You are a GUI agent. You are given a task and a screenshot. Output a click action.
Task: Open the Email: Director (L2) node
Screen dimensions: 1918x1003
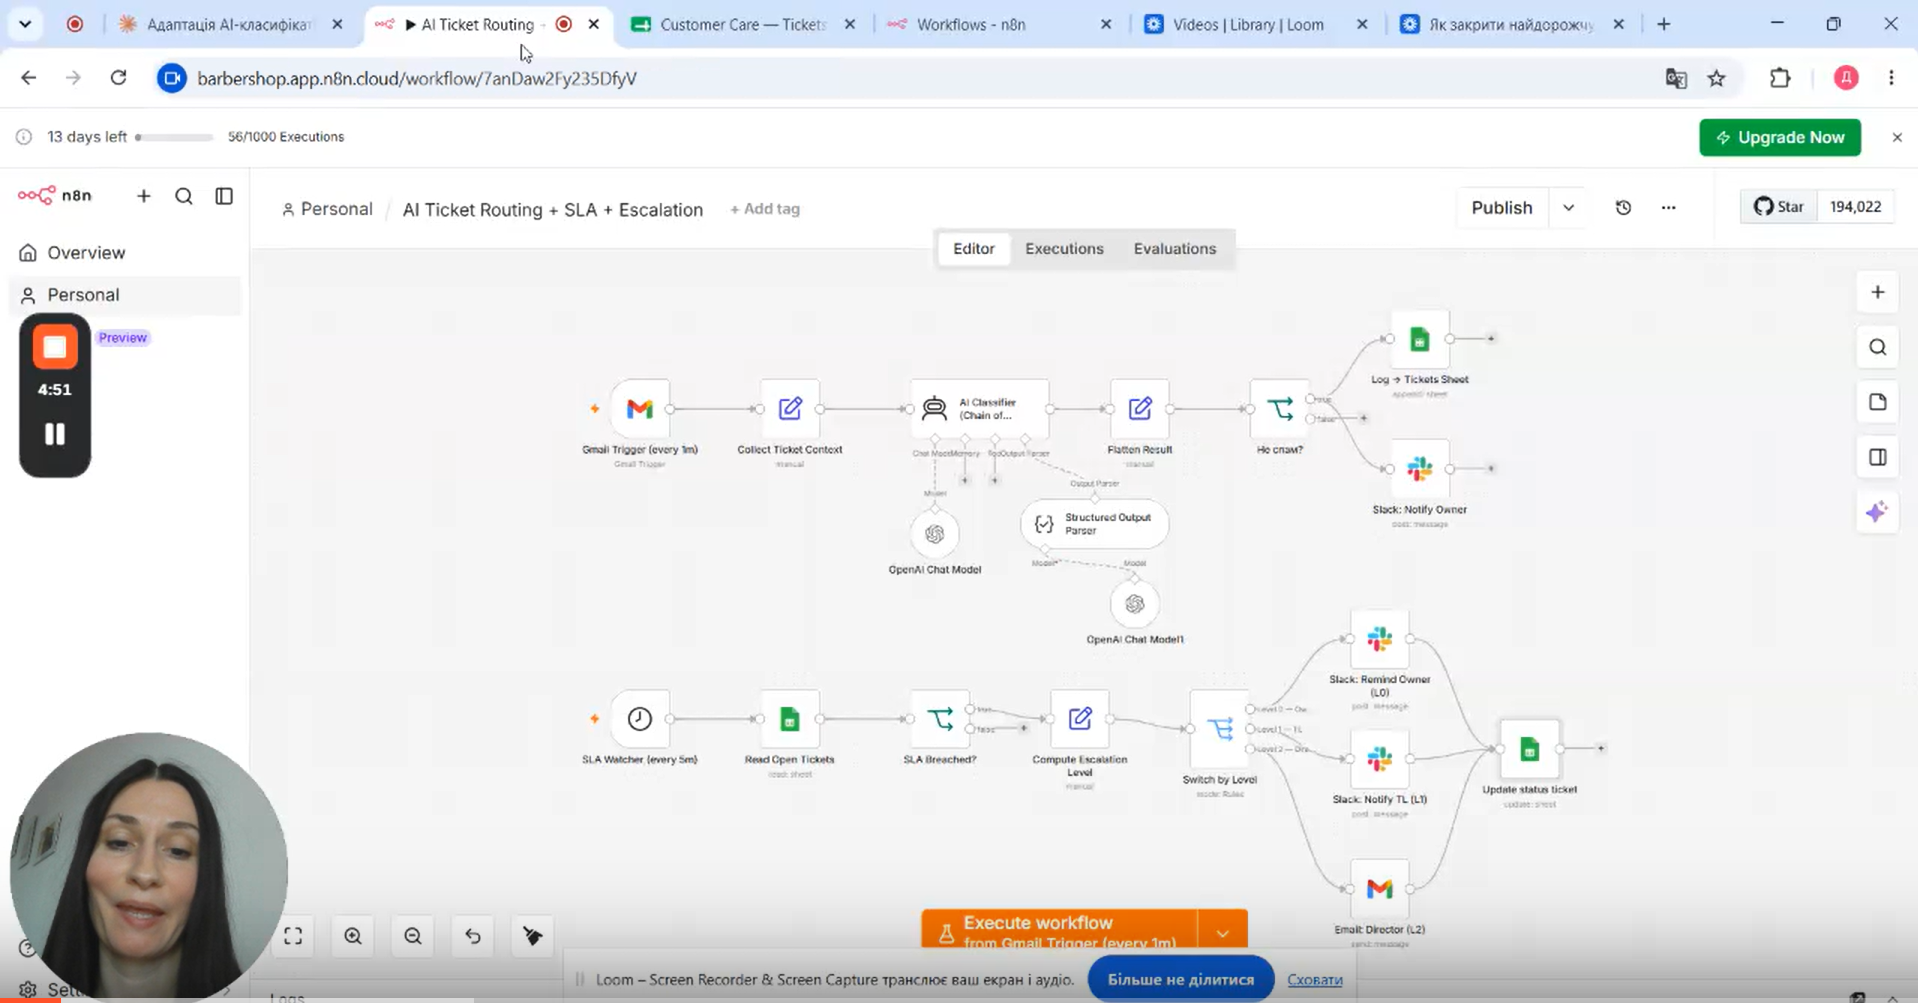[1380, 888]
